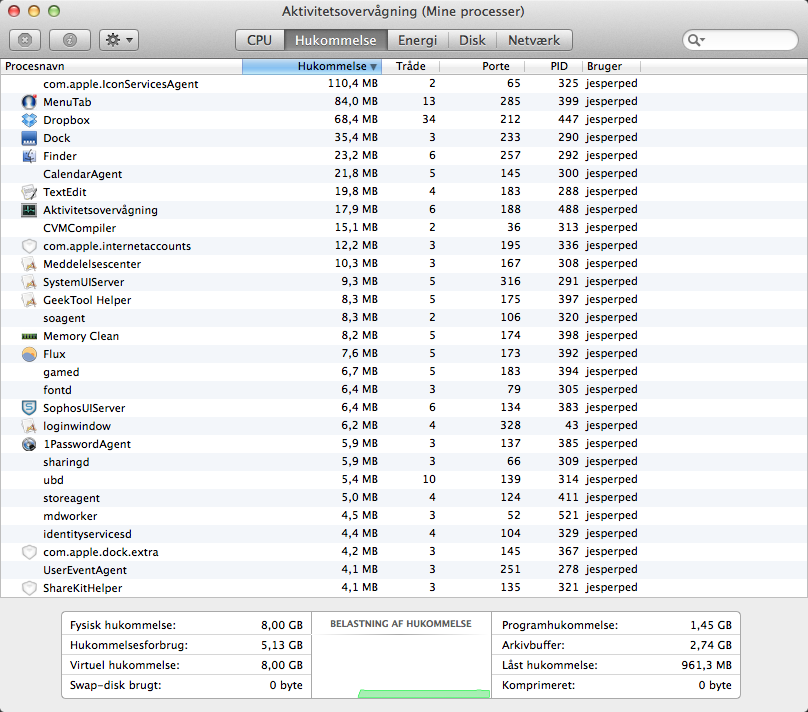The image size is (808, 712).
Task: Click the green memory pressure graph
Action: 424,693
